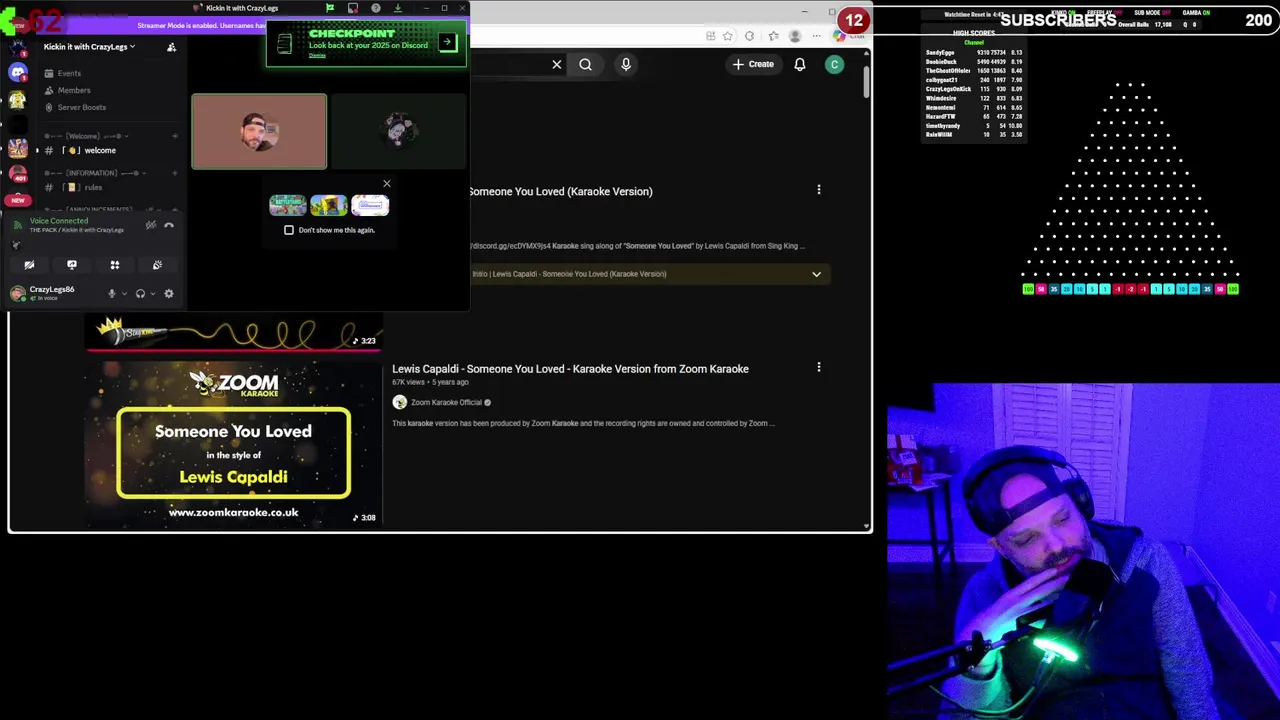Open the Discord inbox icon in title bar
The width and height of the screenshot is (1280, 720).
[x=353, y=8]
